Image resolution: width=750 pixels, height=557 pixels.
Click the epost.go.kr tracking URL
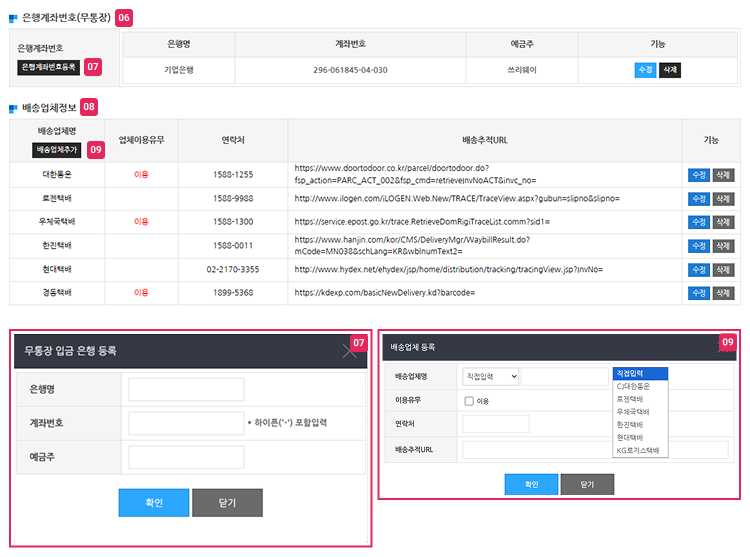point(422,222)
